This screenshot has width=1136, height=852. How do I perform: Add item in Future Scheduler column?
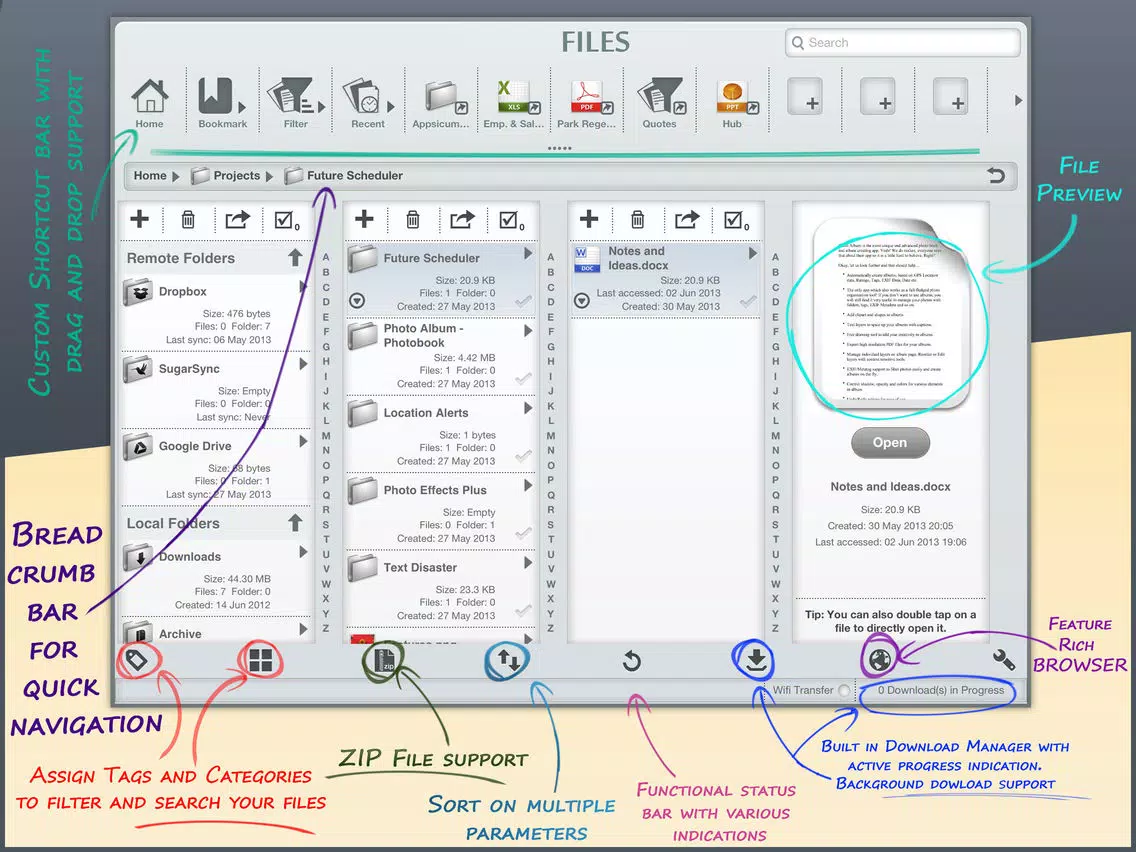click(x=589, y=219)
